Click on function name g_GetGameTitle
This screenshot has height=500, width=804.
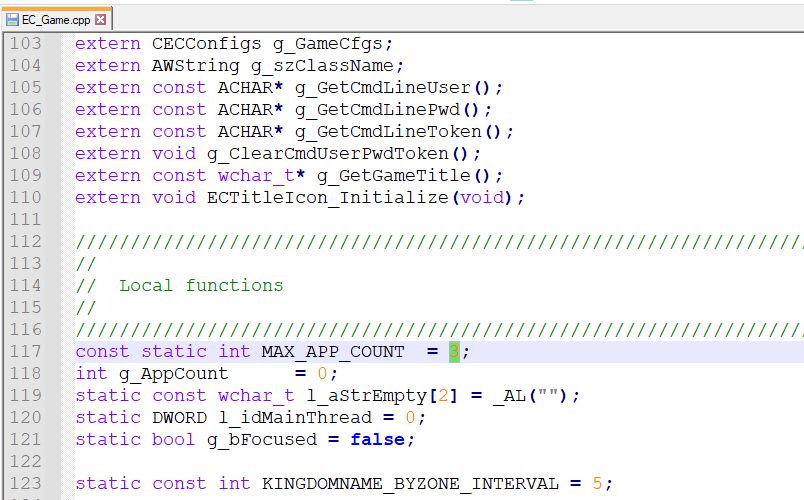tap(394, 176)
